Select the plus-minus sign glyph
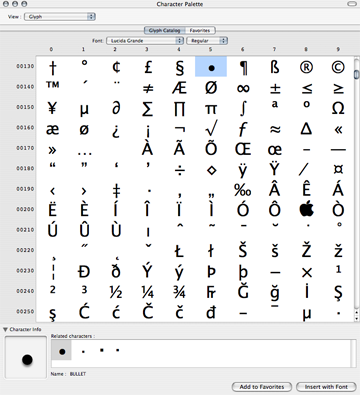The width and height of the screenshot is (360, 395). click(275, 88)
